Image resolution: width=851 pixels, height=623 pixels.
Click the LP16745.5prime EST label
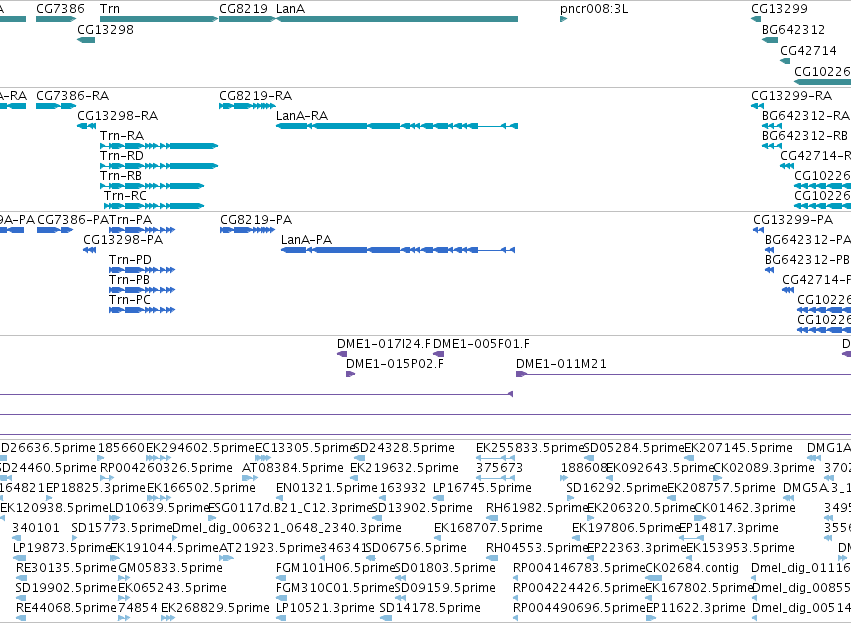(482, 488)
